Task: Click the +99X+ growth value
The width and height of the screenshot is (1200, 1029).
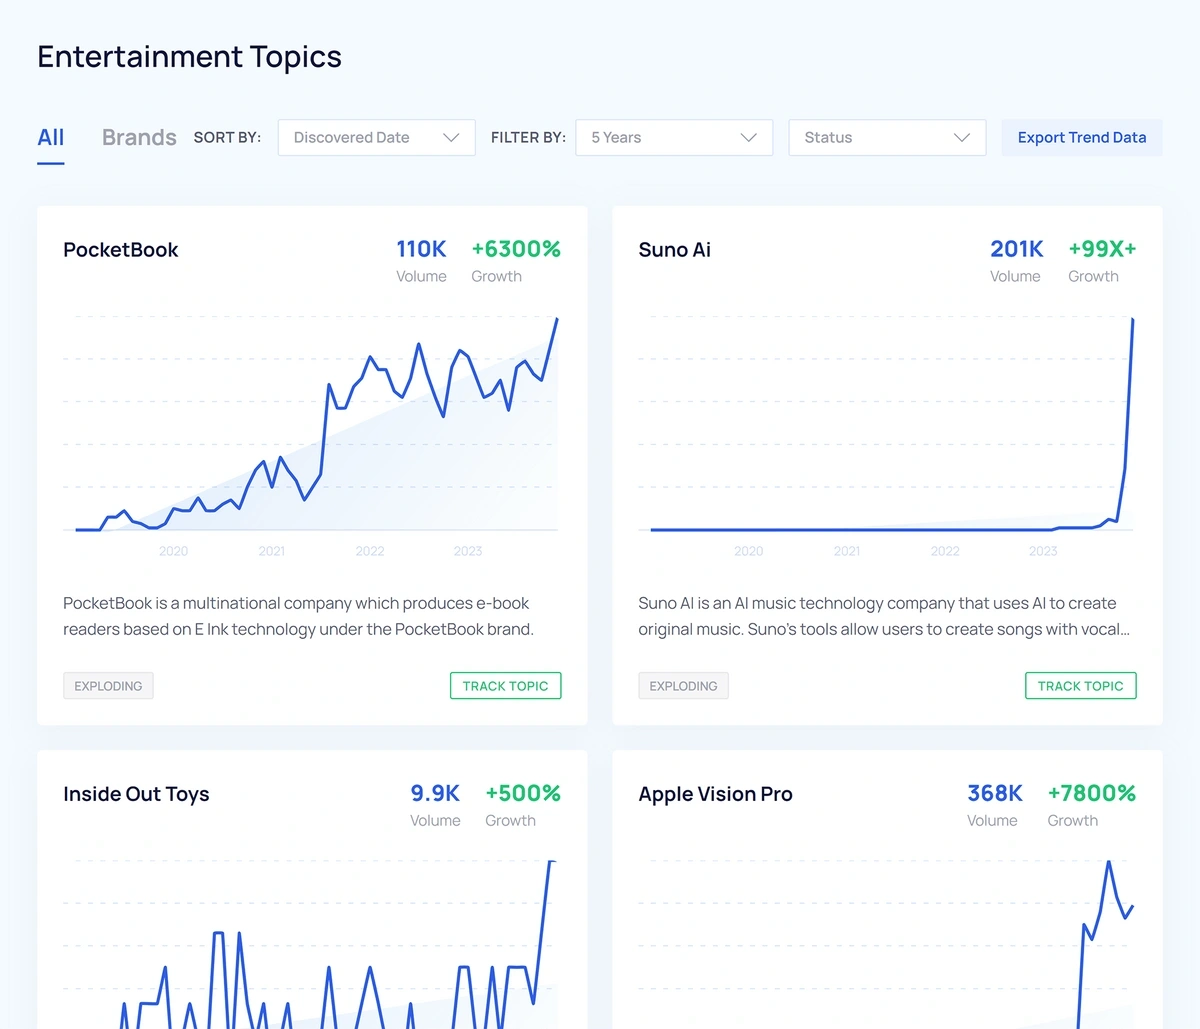Action: (x=1102, y=249)
